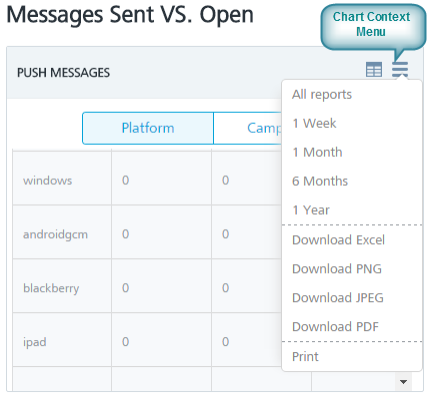Click the androidgcm row label
Screen dimensions: 429x398
coord(55,235)
